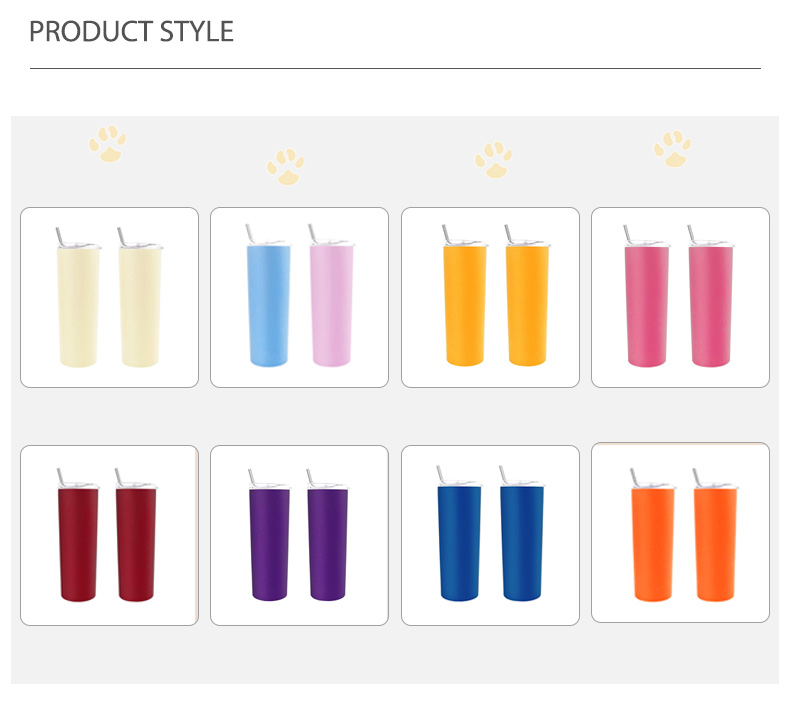Screen dimensions: 790x704
Task: Select the royal blue tumbler pair card
Action: pos(490,535)
